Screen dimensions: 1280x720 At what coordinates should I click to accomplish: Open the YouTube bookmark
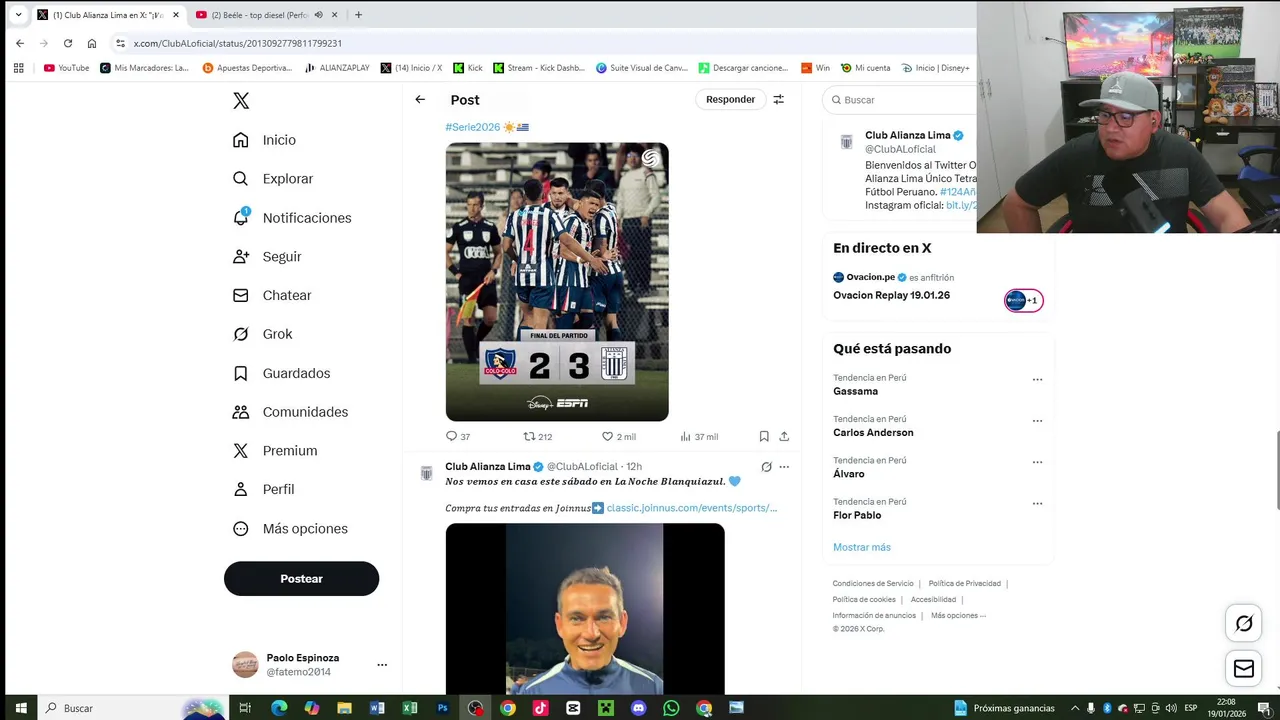click(66, 68)
